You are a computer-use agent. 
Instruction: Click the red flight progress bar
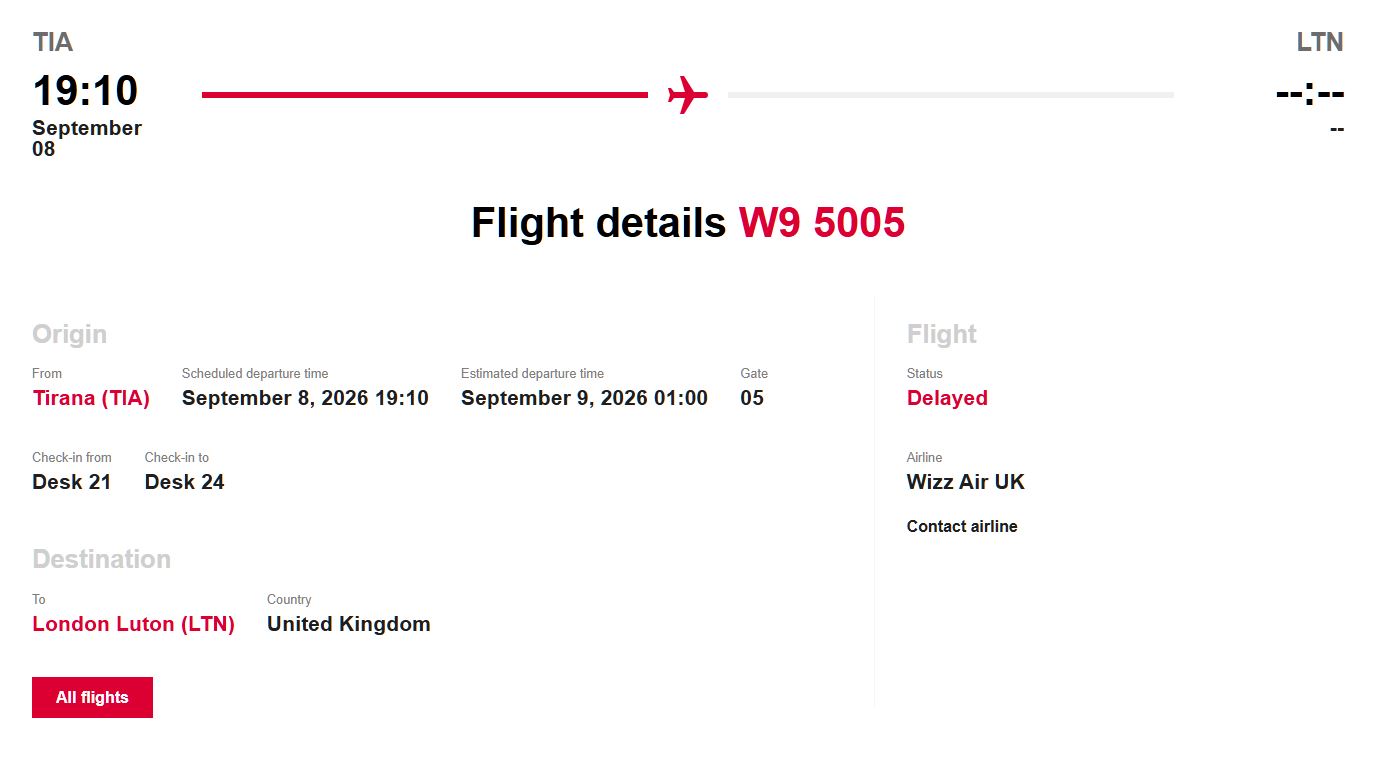point(425,95)
